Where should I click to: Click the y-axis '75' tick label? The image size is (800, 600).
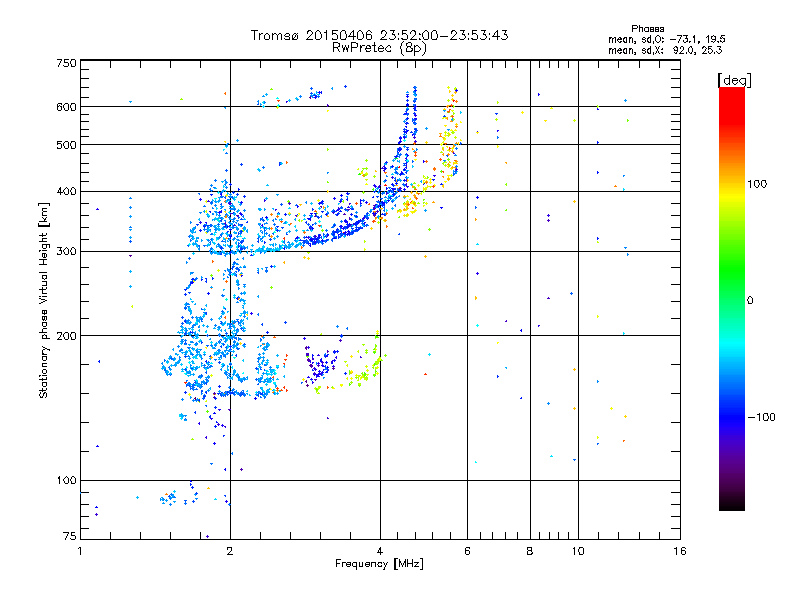coord(70,536)
